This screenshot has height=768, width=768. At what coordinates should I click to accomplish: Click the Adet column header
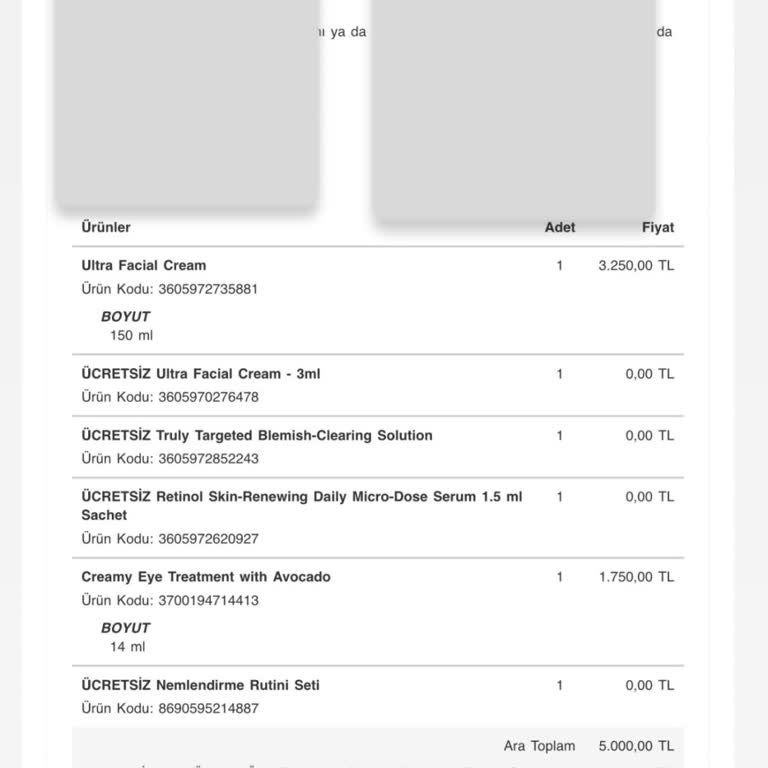pyautogui.click(x=560, y=227)
